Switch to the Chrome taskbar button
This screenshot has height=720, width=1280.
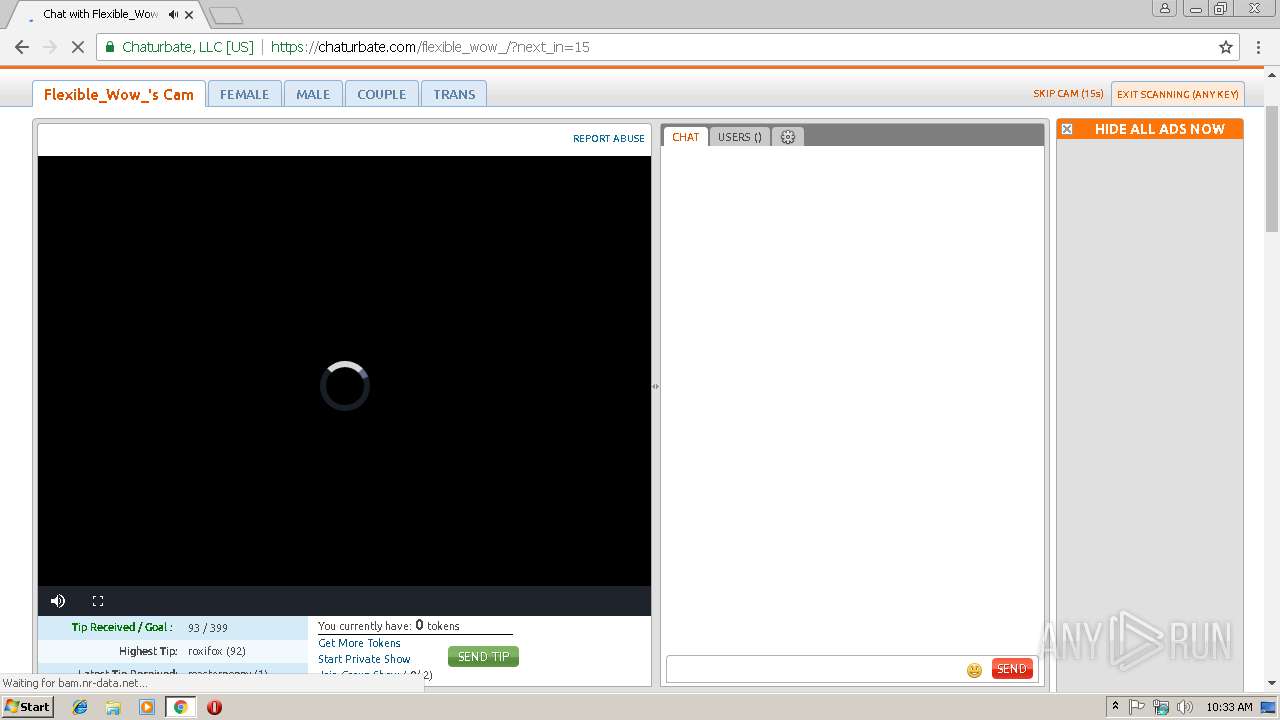point(181,707)
